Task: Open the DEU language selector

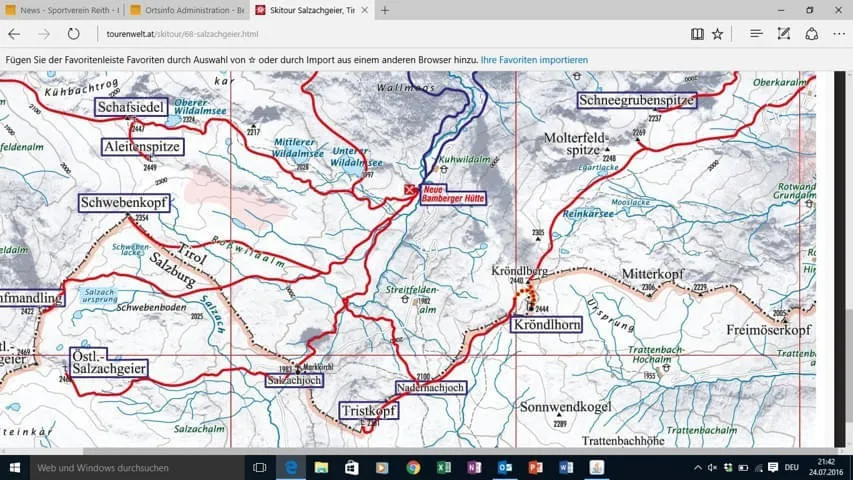Action: point(792,467)
